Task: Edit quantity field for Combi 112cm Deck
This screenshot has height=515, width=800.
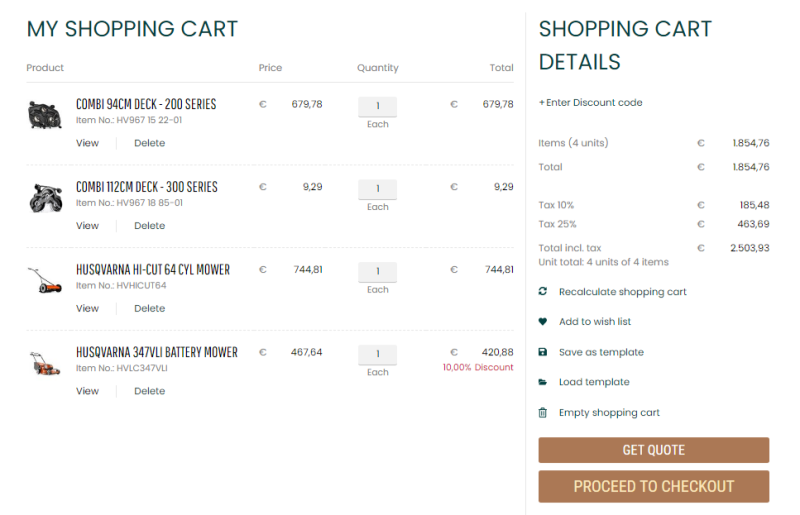Action: (x=378, y=189)
